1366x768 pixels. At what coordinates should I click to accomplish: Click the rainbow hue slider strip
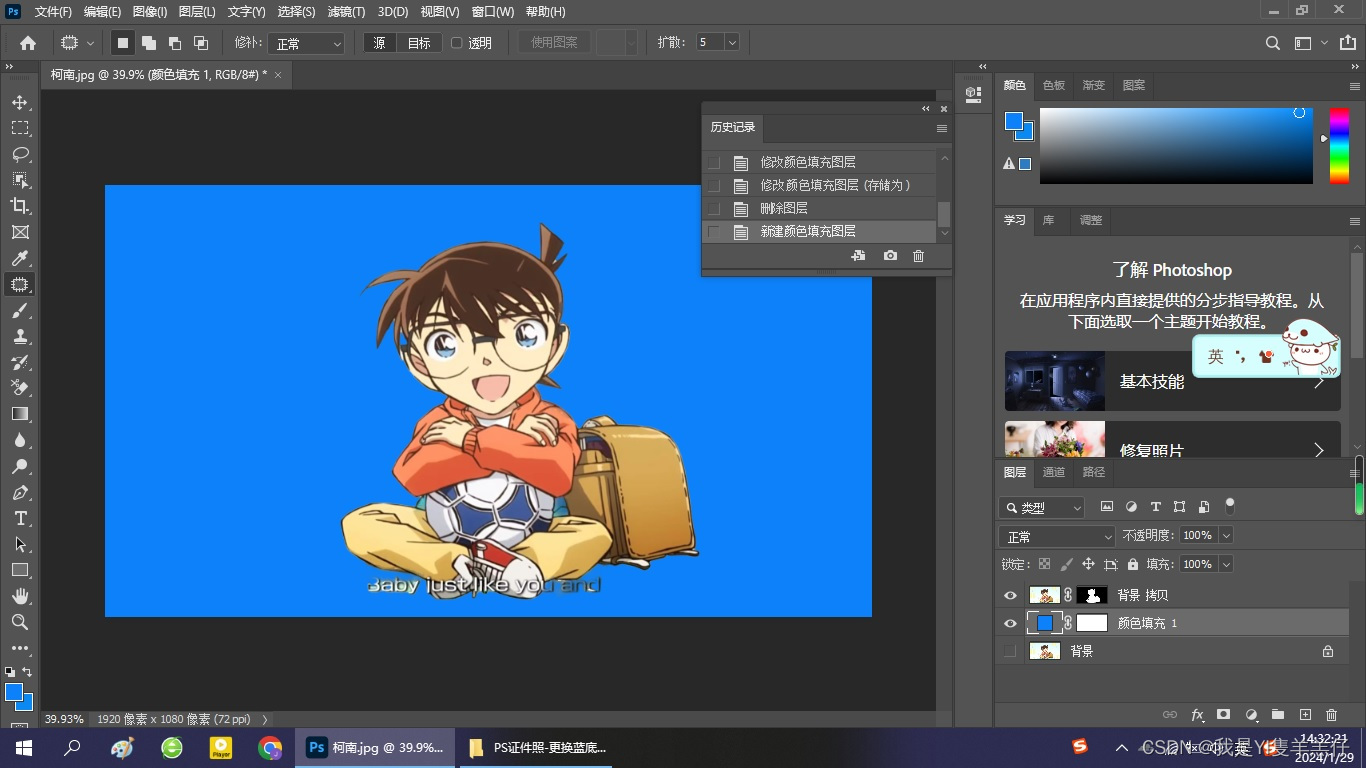tap(1339, 146)
